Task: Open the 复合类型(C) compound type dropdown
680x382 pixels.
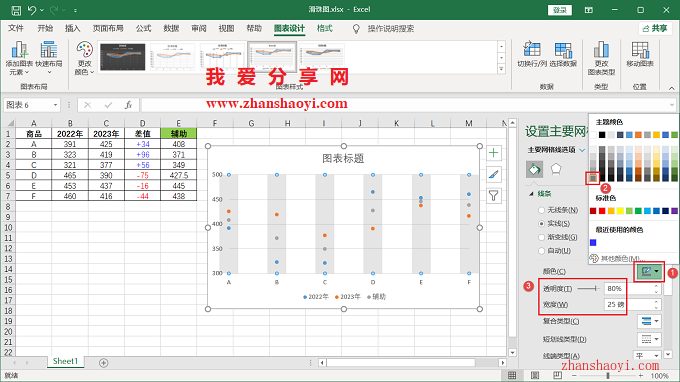Action: (x=649, y=321)
